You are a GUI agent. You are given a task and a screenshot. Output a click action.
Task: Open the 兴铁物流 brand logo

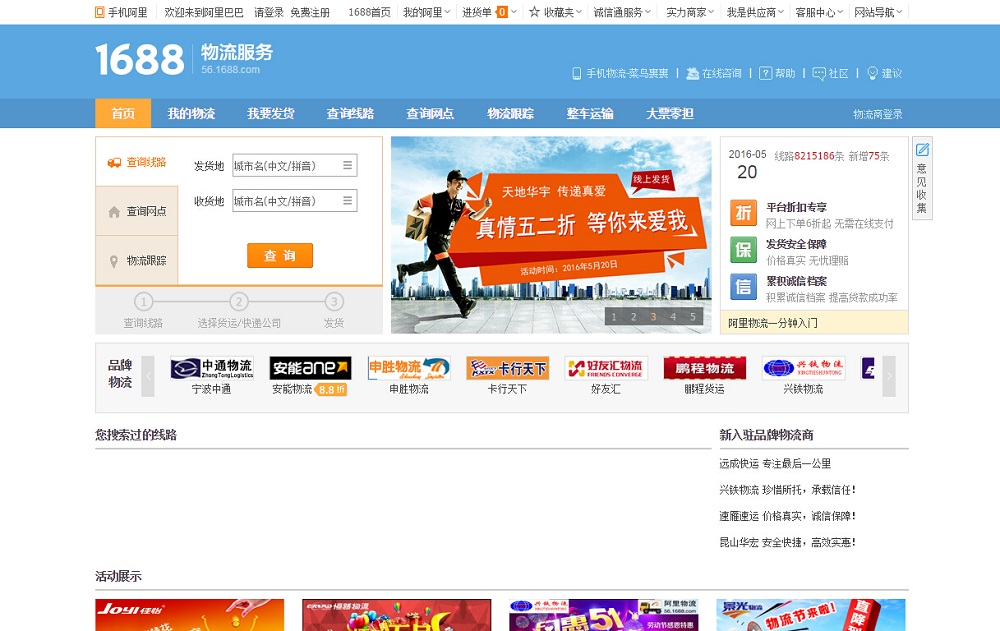(804, 368)
